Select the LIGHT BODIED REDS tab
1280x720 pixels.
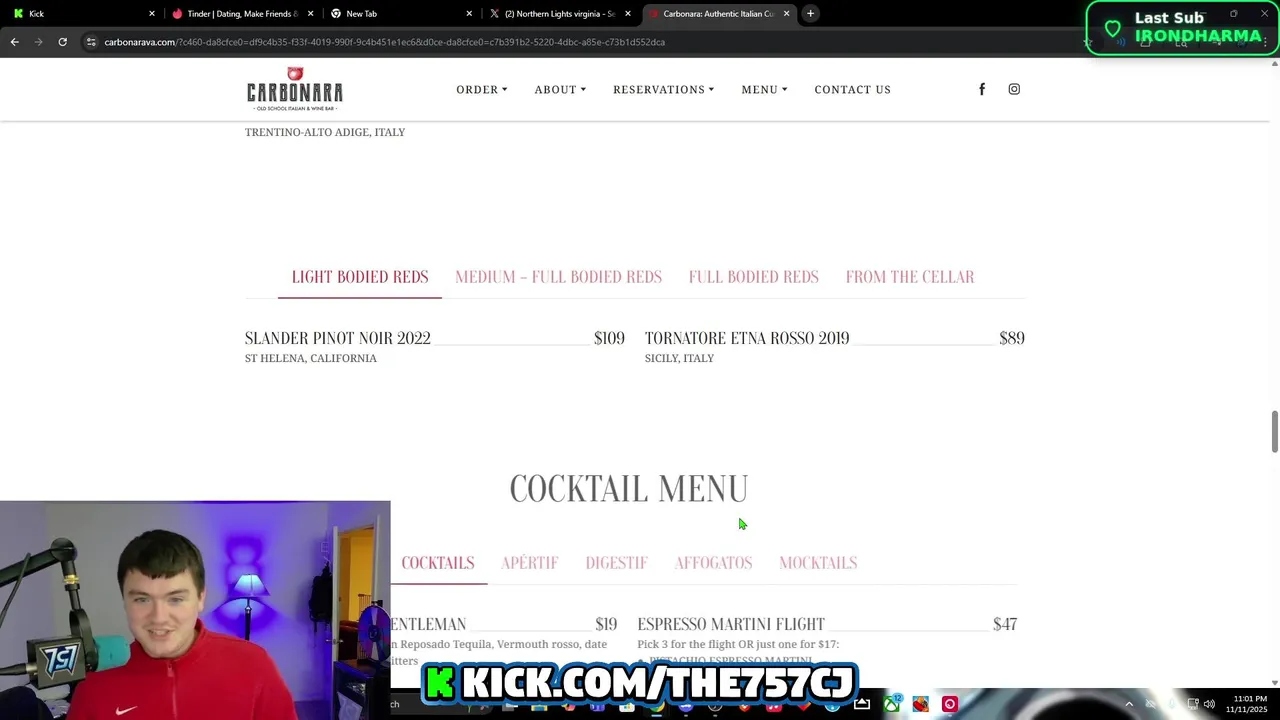[x=360, y=277]
